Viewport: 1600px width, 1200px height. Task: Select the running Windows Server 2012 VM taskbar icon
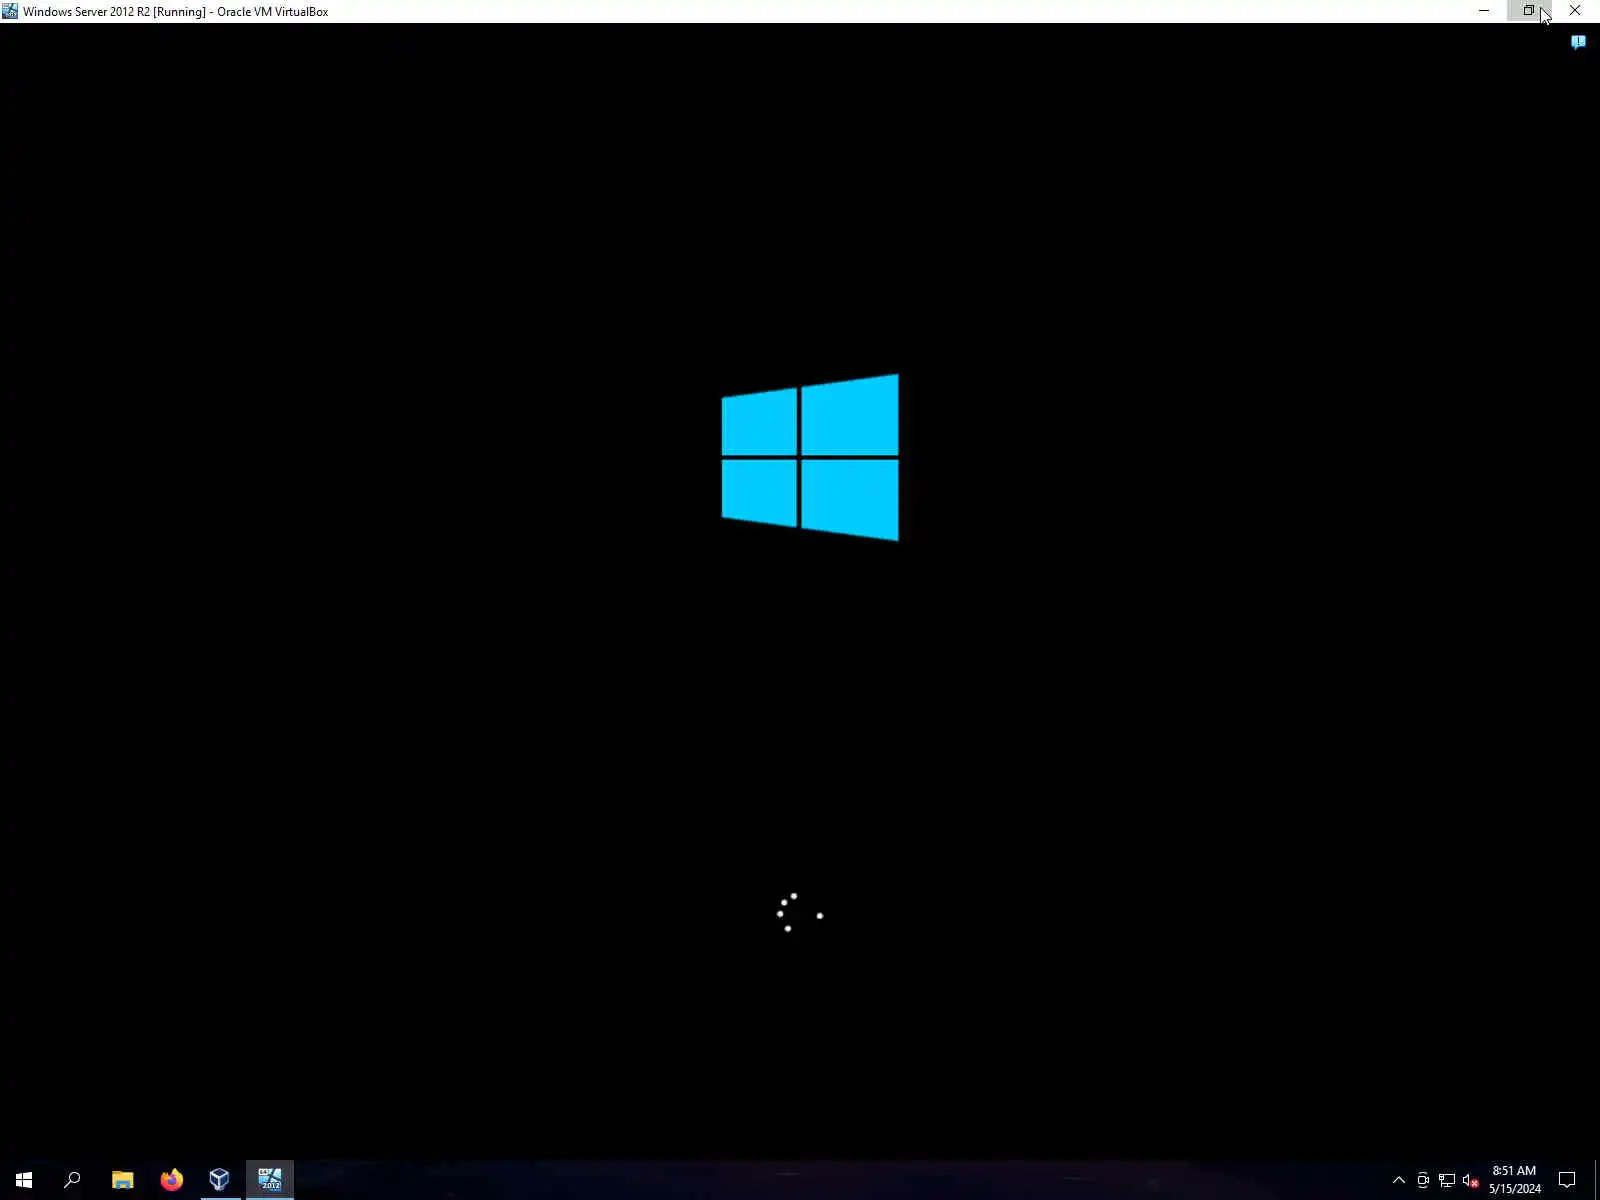pos(270,1180)
